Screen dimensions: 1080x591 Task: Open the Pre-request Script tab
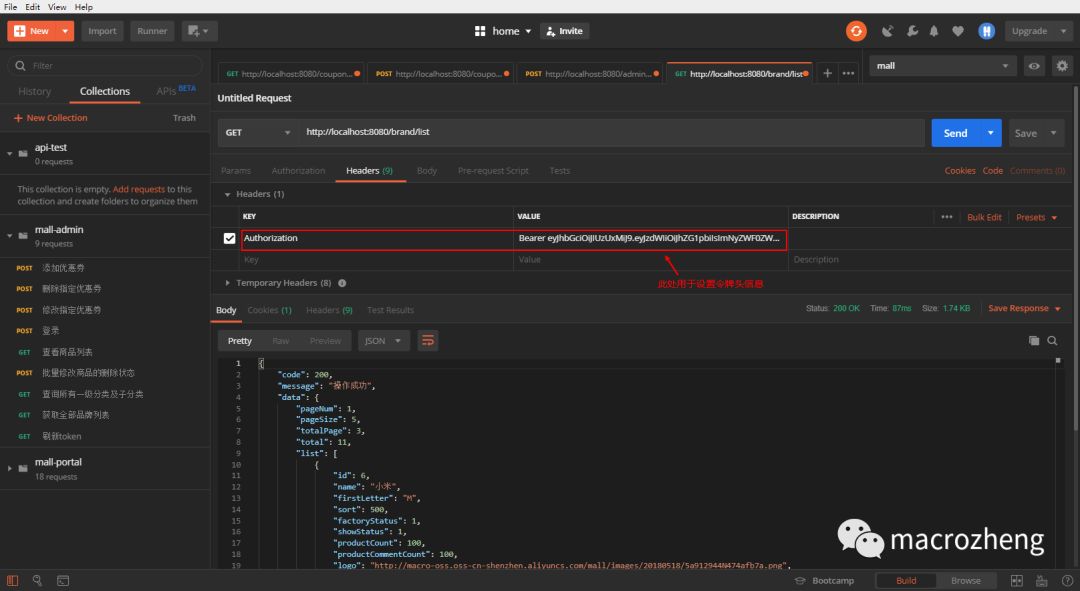[493, 171]
